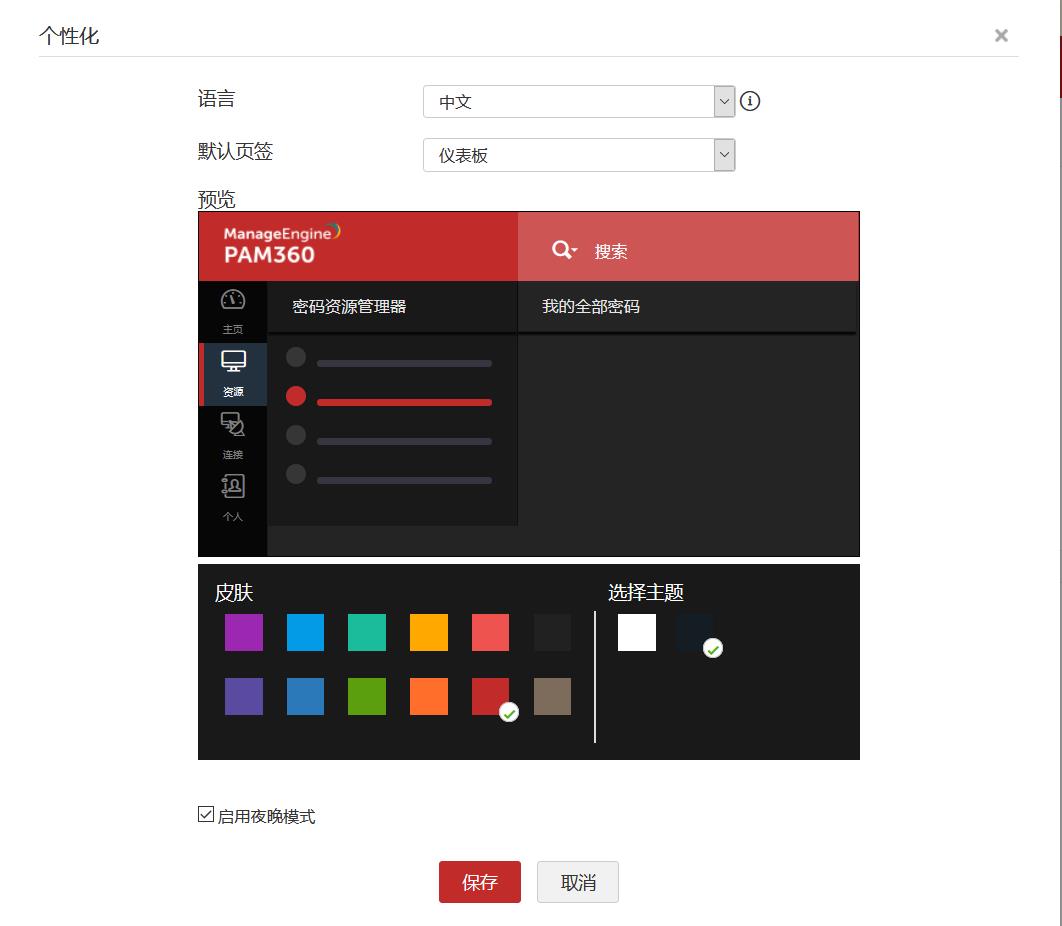Click the 连接 connection icon in the preview
This screenshot has width=1062, height=926.
pos(232,424)
